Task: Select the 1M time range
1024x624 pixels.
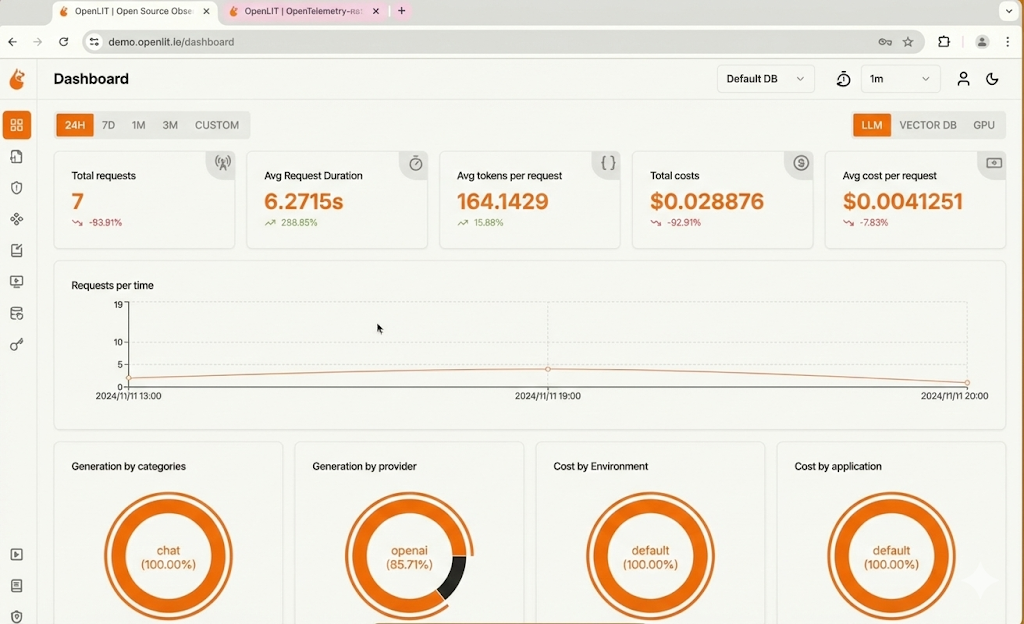Action: click(138, 125)
